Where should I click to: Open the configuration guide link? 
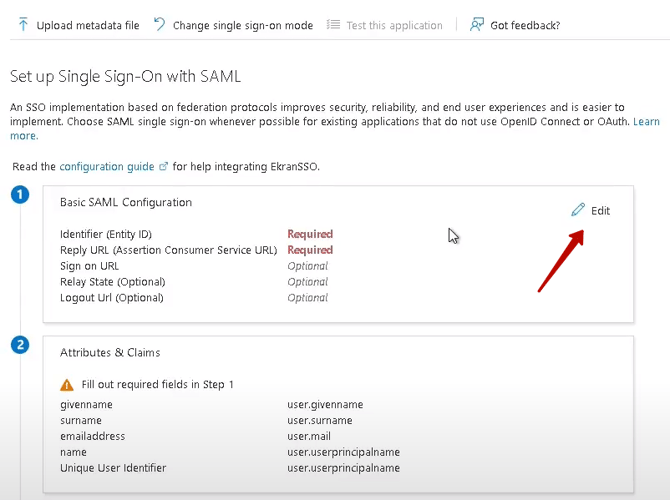106,166
